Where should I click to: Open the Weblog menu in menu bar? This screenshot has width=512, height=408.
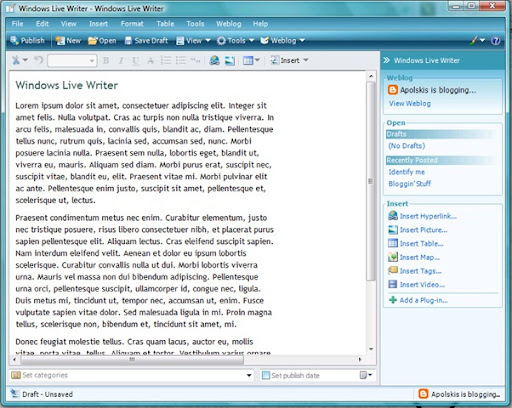229,24
